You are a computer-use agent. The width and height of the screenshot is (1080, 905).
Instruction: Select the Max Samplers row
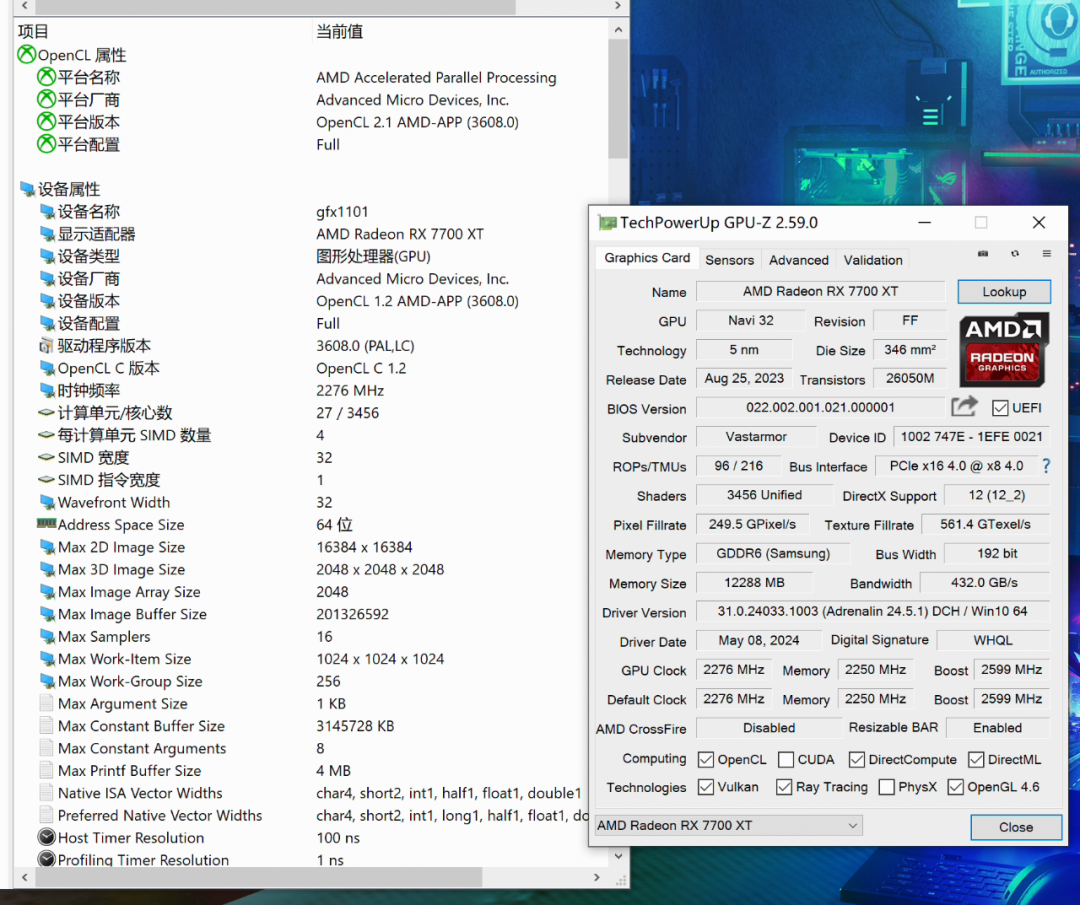pyautogui.click(x=310, y=636)
